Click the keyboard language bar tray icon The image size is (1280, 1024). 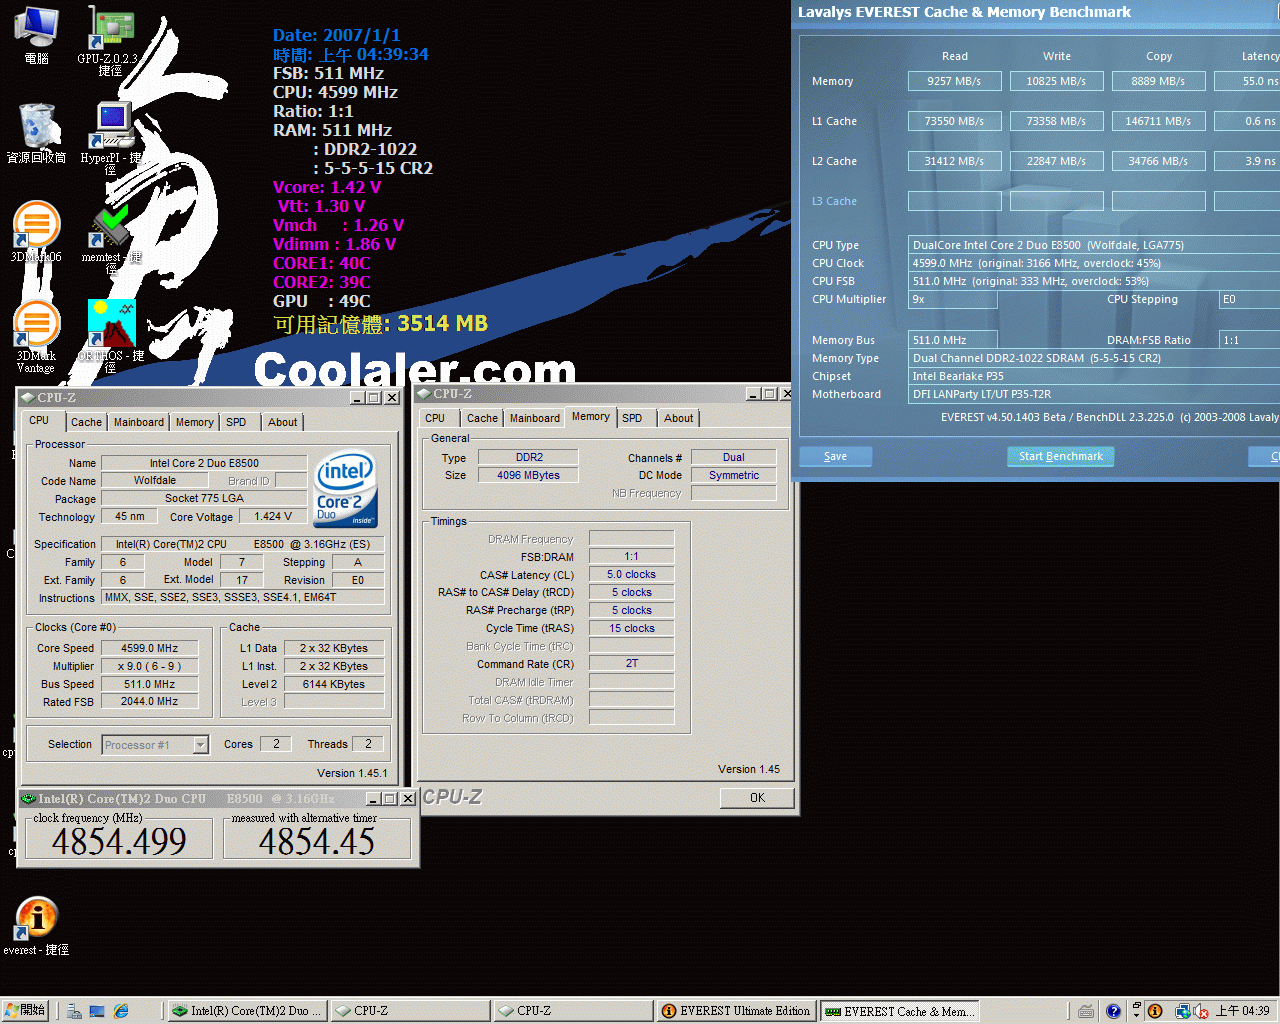coord(1086,1011)
